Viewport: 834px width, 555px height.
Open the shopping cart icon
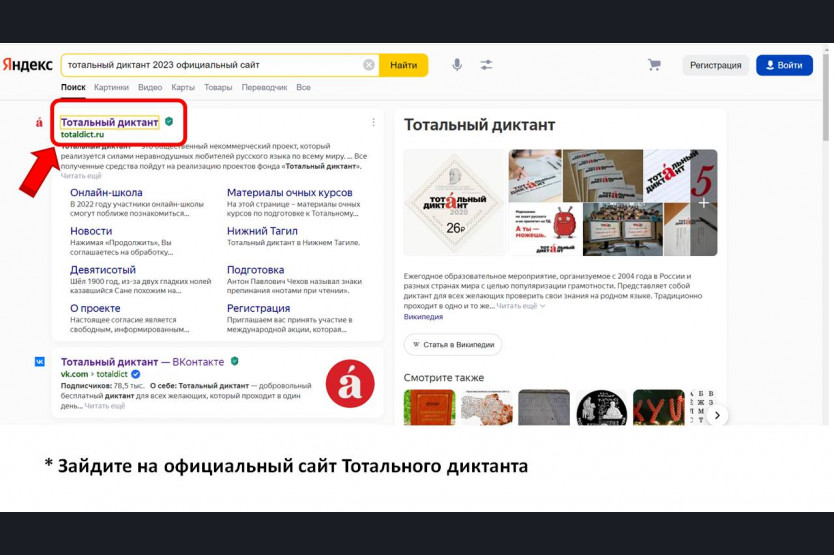pos(654,65)
